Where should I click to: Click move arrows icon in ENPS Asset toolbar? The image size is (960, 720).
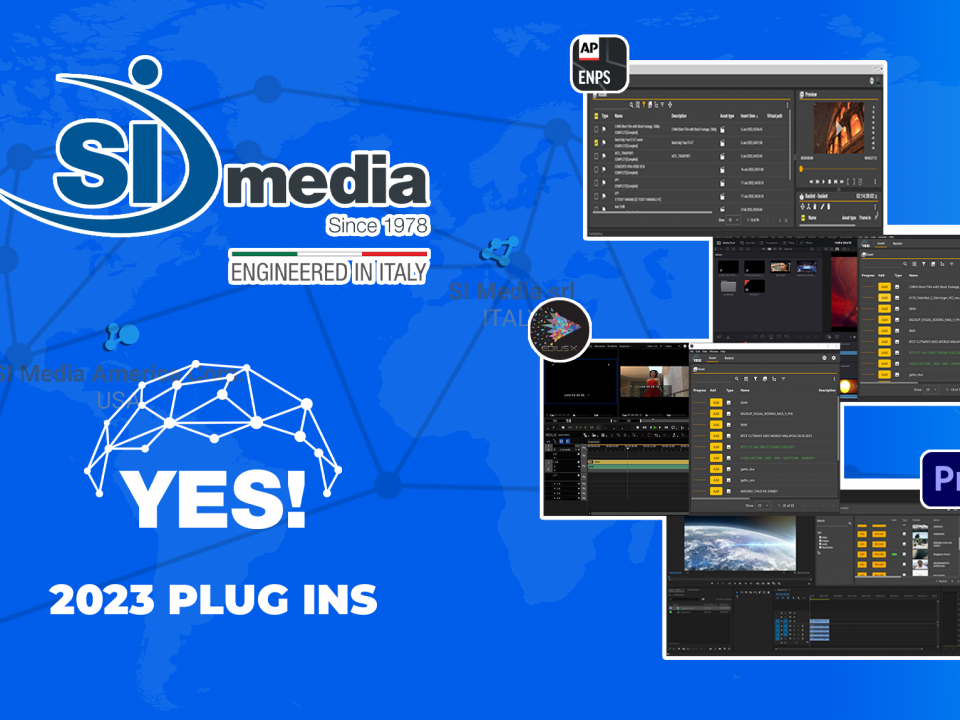tap(670, 105)
